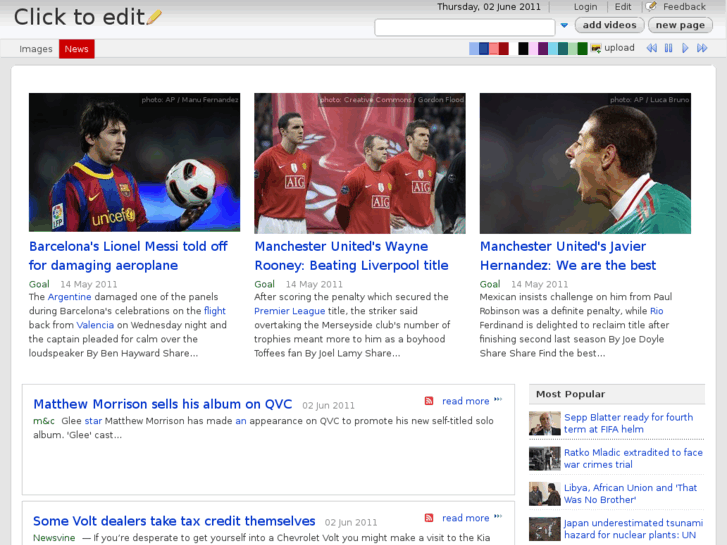The image size is (727, 545).
Task: Open the Lionel Messi told off headline
Action: click(x=128, y=256)
